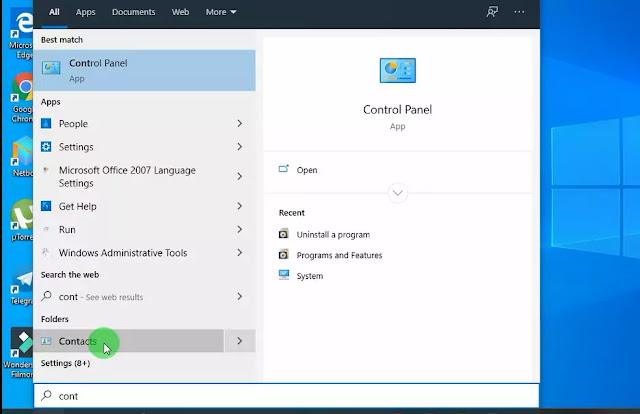This screenshot has width=640, height=414.
Task: Expand the Windows Administrative Tools arrow
Action: point(240,253)
